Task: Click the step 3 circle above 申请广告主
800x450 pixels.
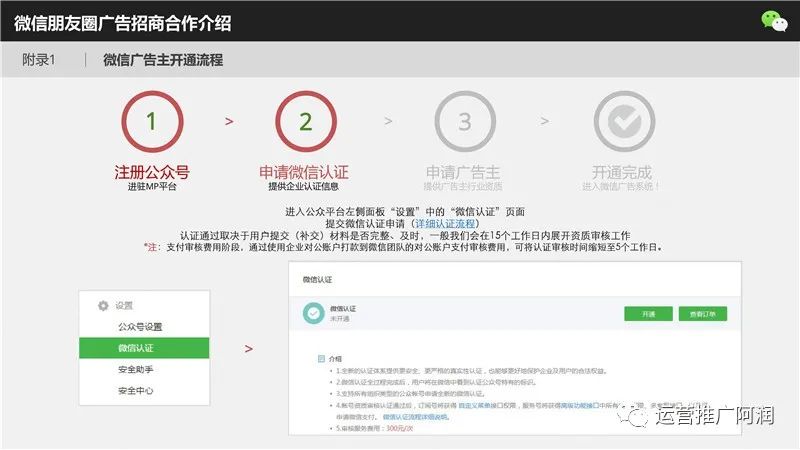Action: (465, 121)
